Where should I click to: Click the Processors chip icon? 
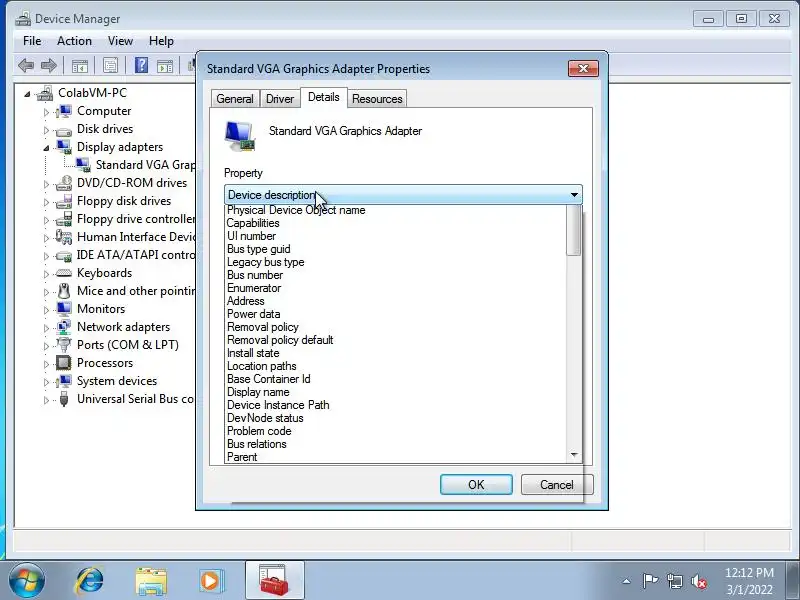[64, 363]
